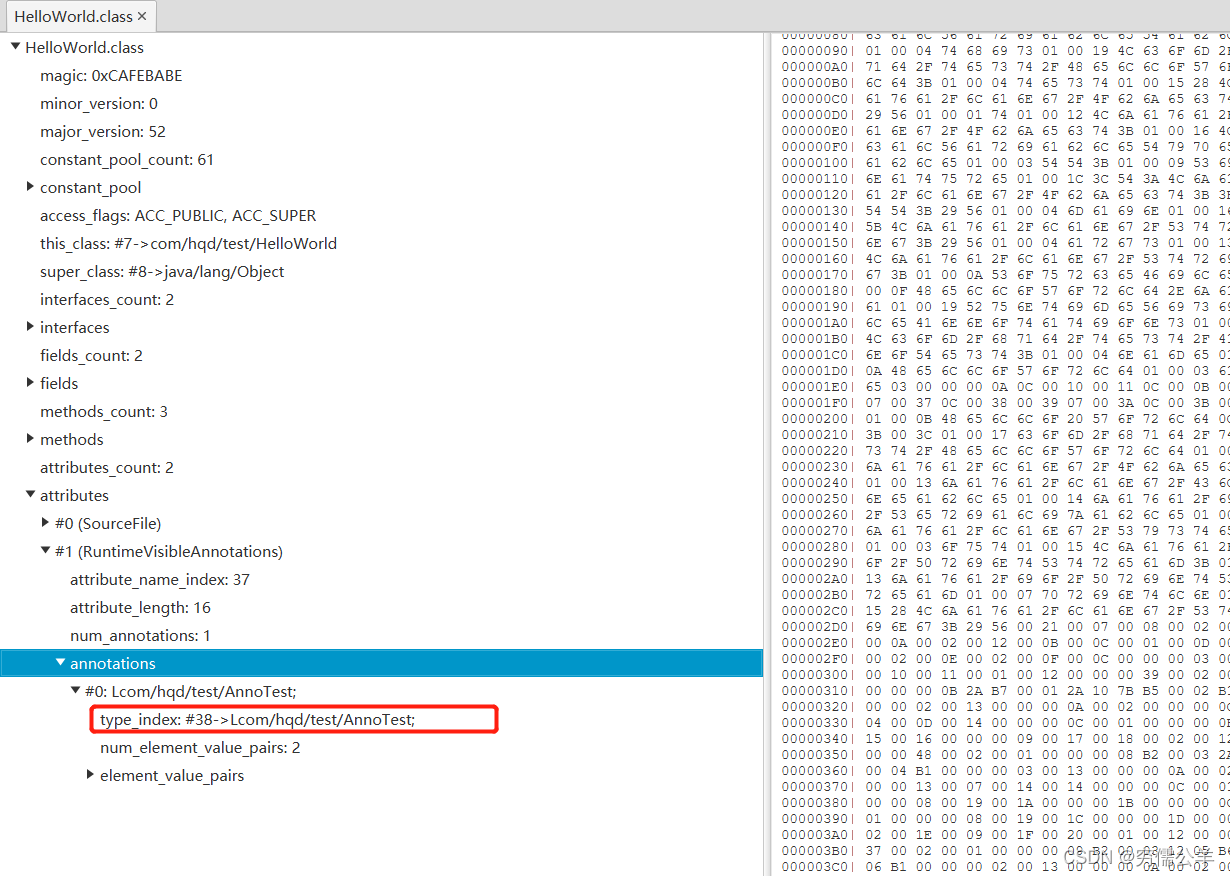Collapse the #0: Lcom/hqd/test/AnnoTest; node
This screenshot has height=876, width=1230.
pos(75,691)
